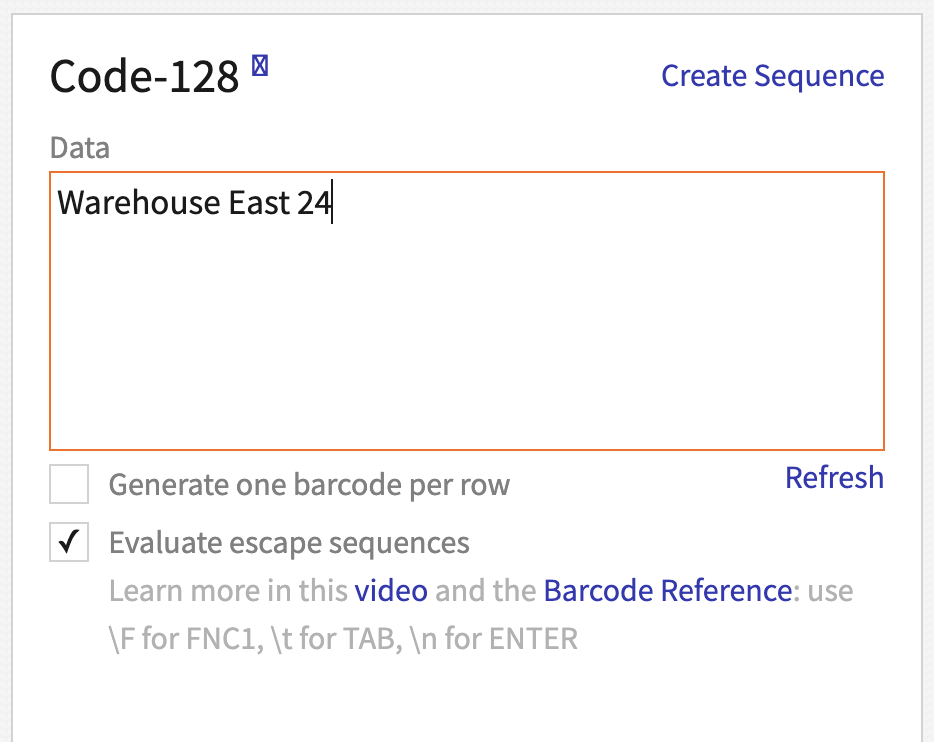The image size is (934, 742).
Task: Click the 'Generate one barcode per row' label
Action: point(309,486)
